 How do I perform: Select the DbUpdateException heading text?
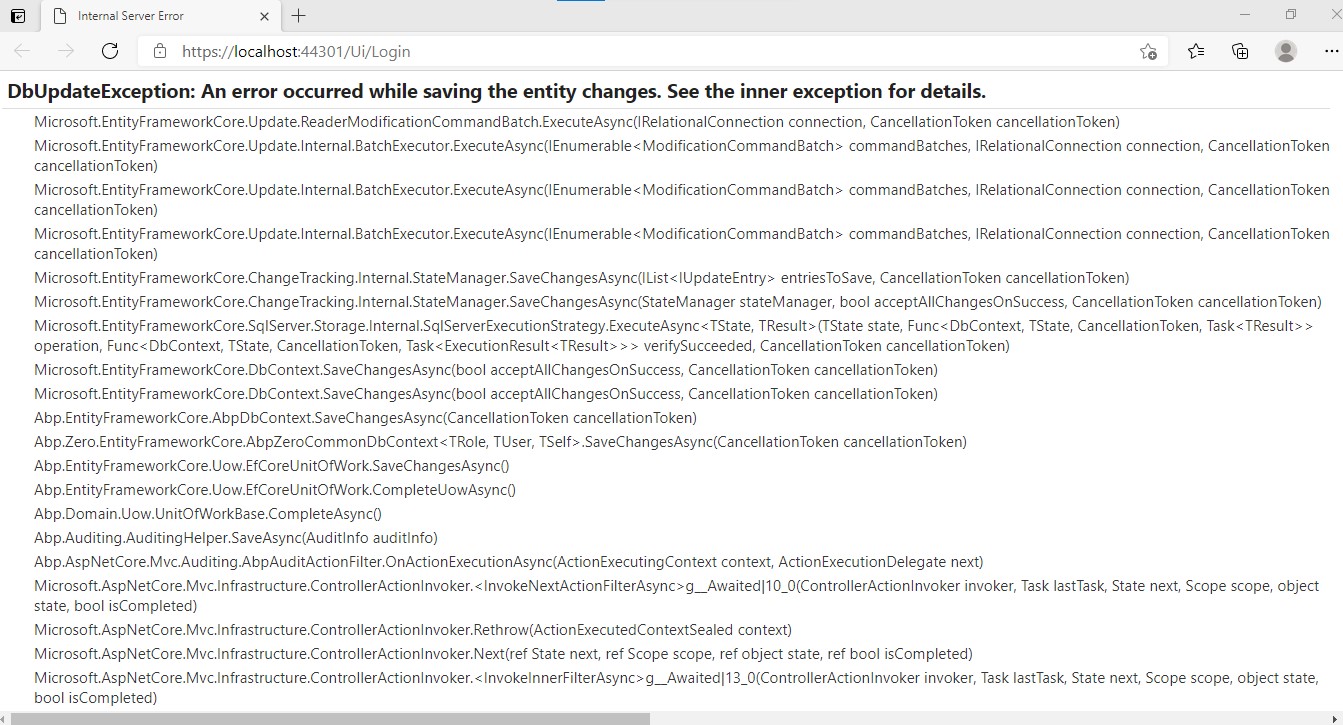click(x=495, y=91)
